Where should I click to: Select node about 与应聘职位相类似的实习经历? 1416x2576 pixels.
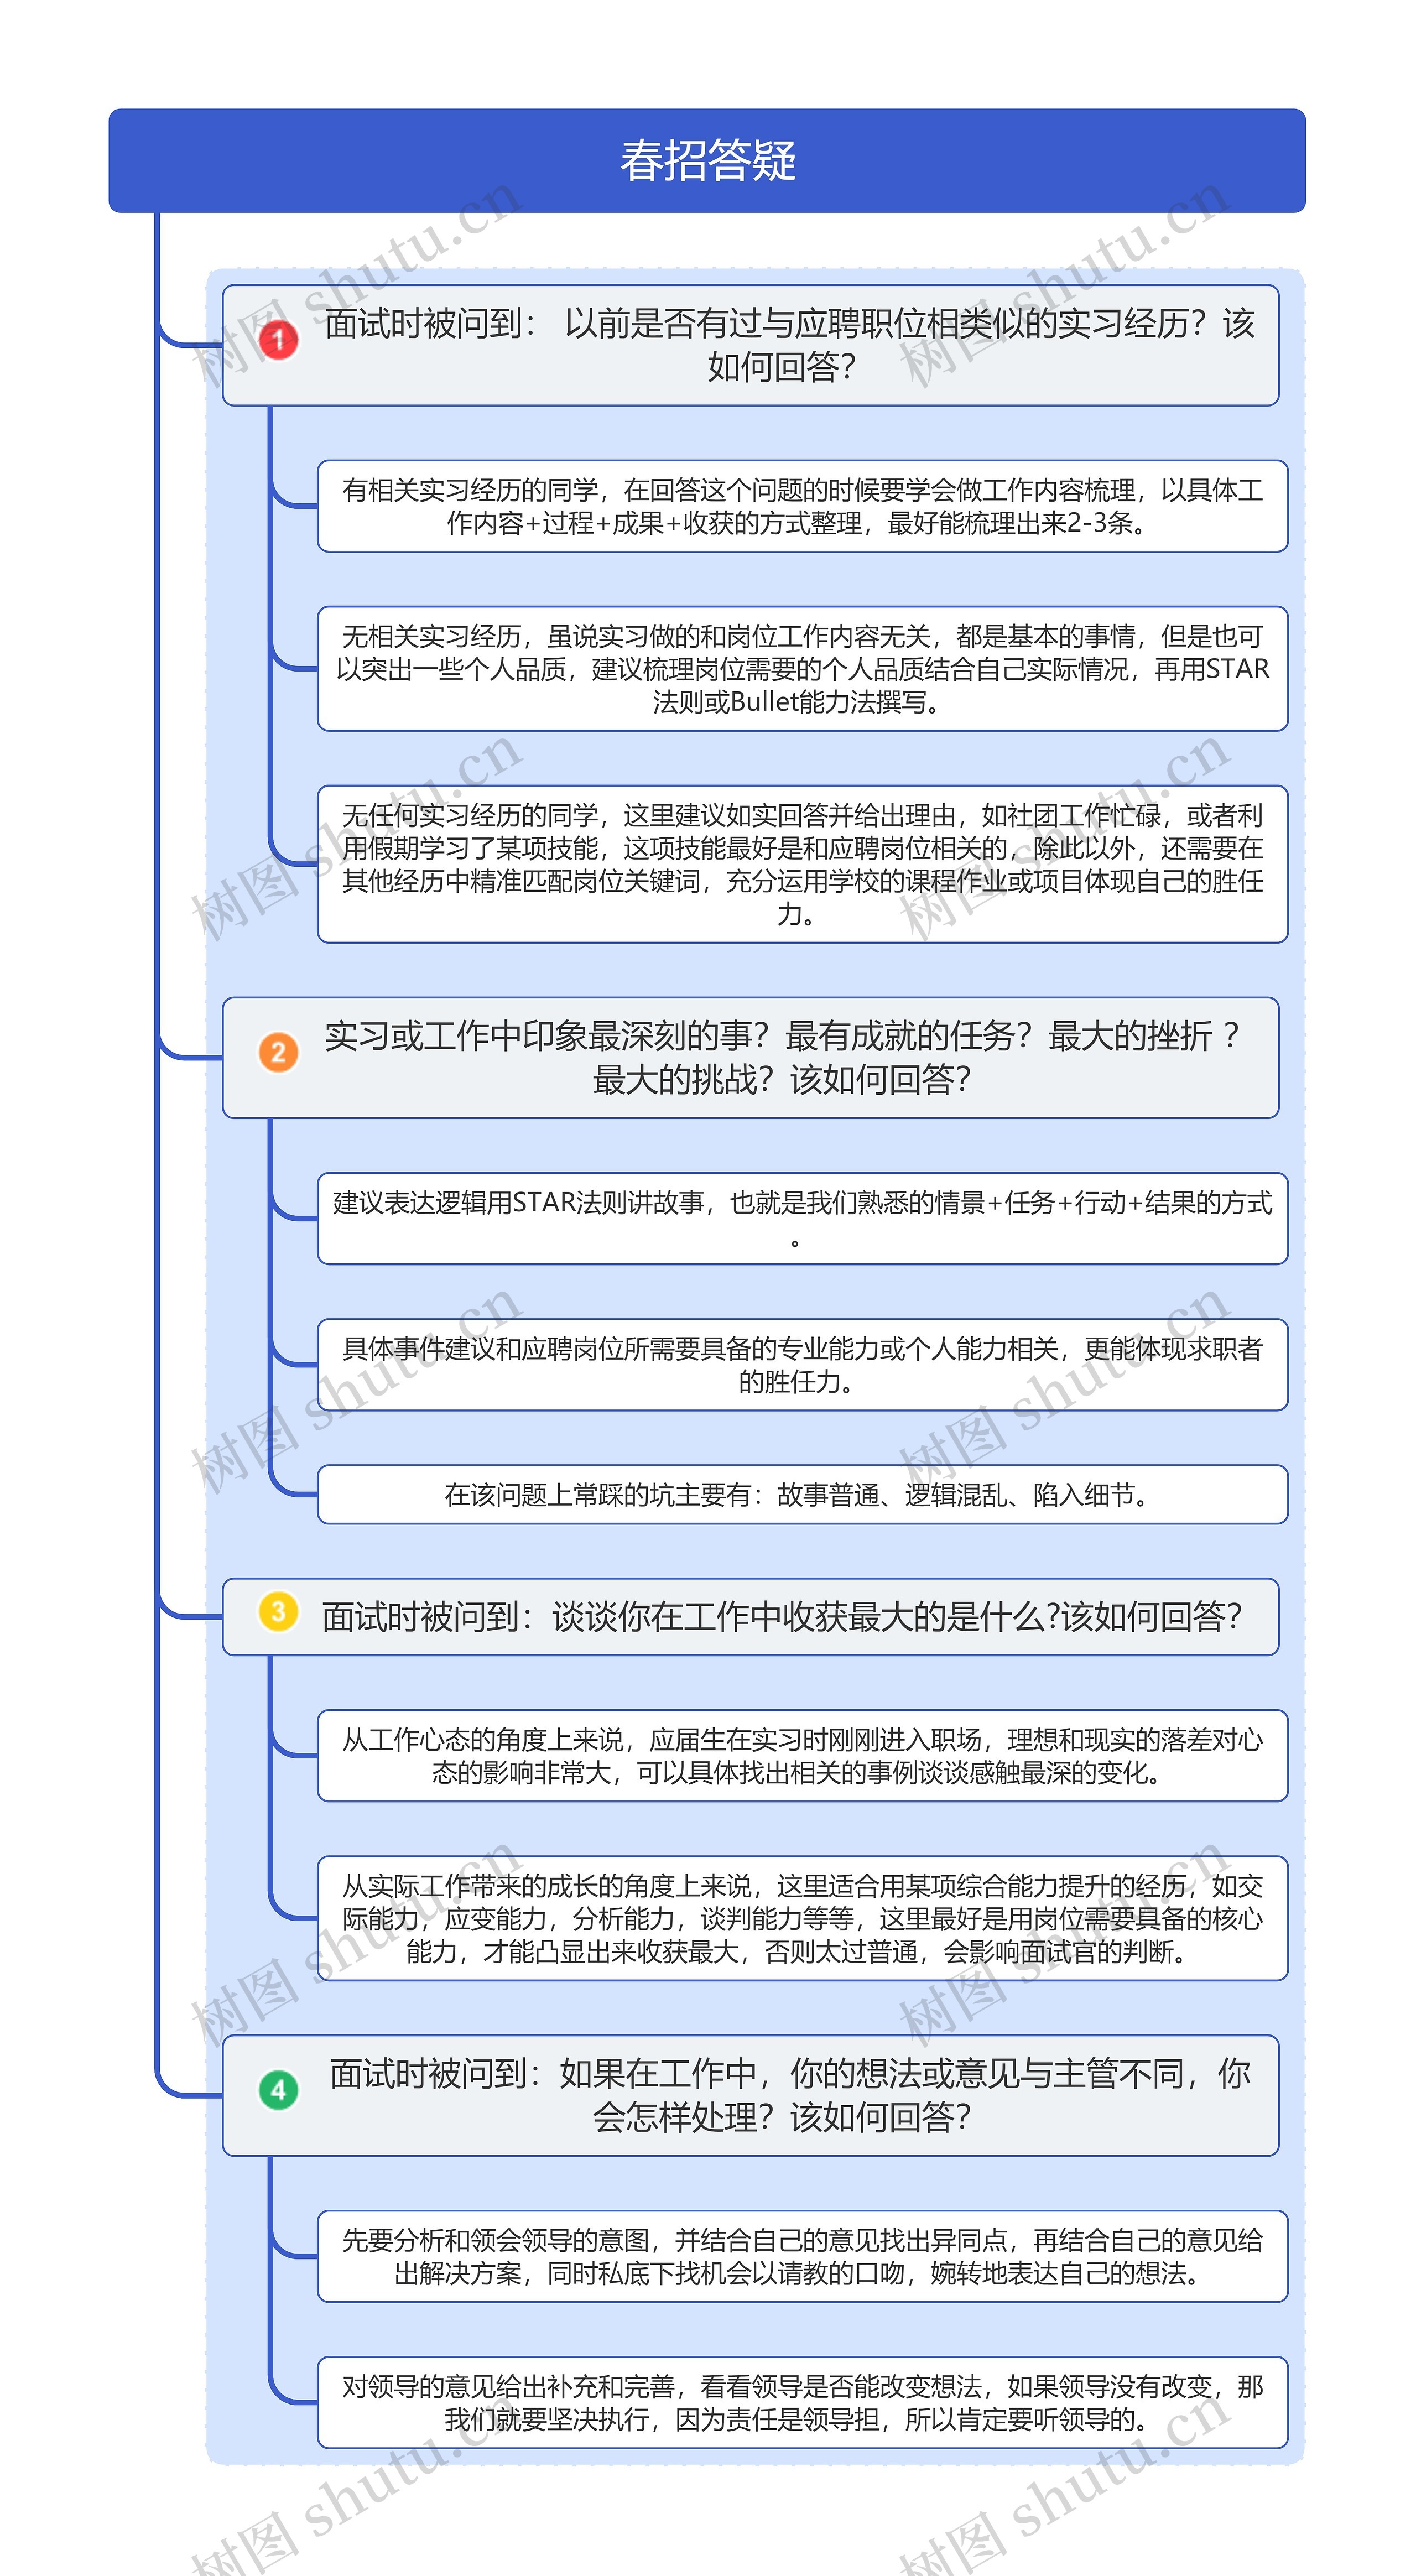coord(751,345)
